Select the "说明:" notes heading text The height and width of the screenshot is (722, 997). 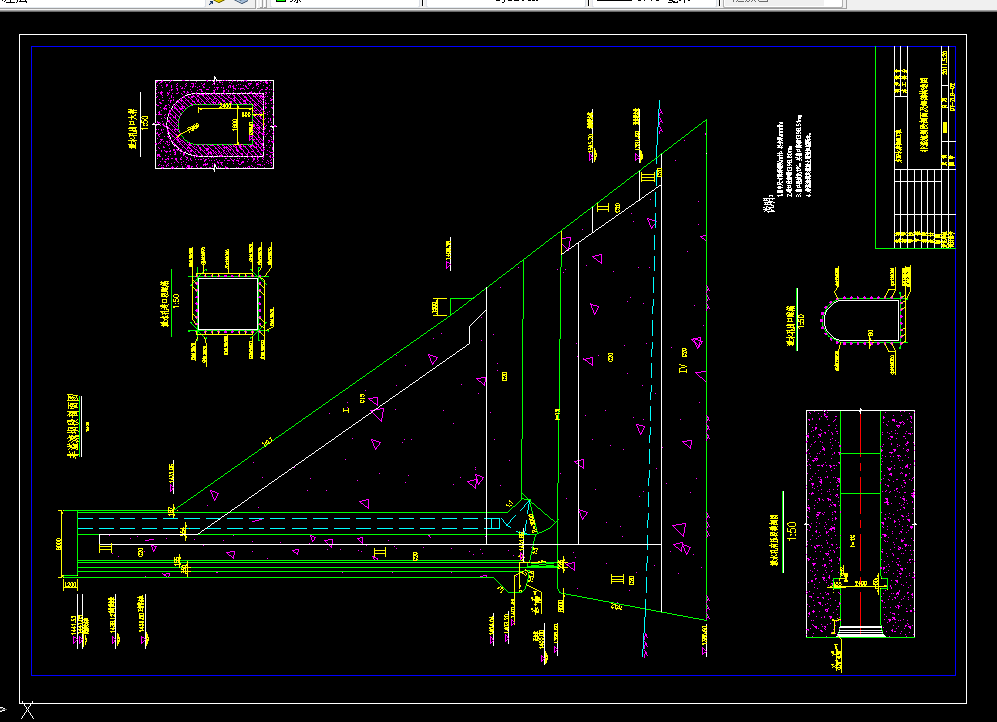tap(770, 204)
